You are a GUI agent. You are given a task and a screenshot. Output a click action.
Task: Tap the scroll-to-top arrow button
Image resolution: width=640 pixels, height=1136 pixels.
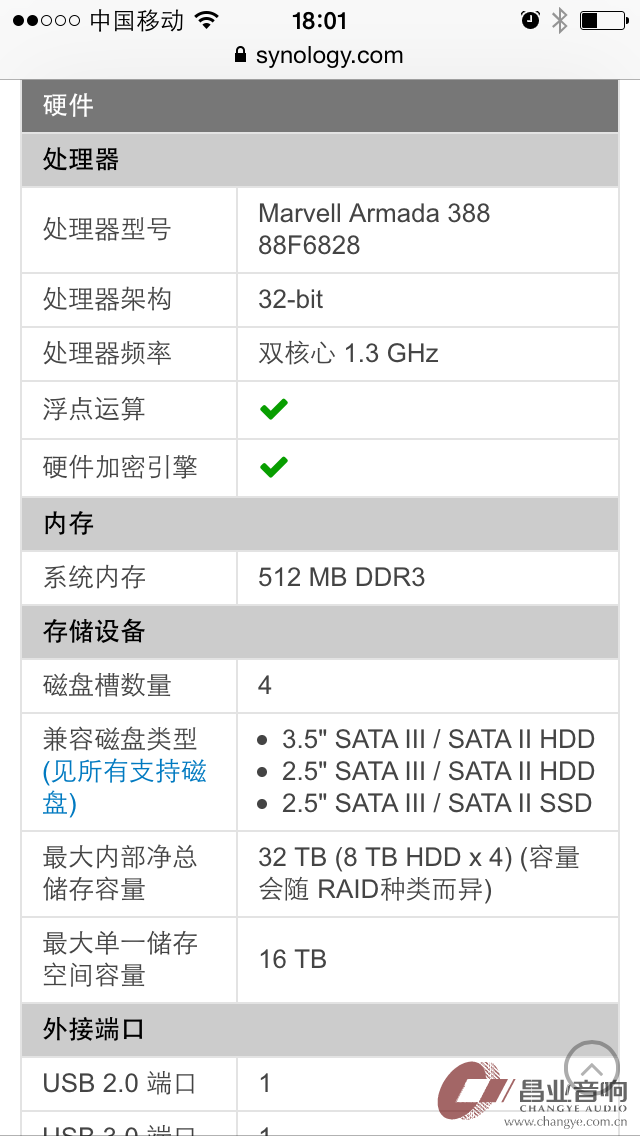(591, 1069)
